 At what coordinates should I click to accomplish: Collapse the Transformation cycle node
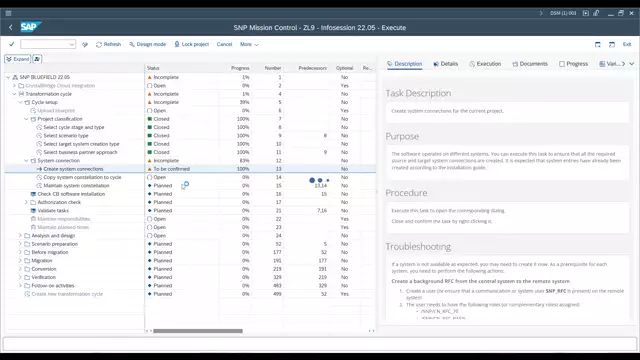(15, 94)
